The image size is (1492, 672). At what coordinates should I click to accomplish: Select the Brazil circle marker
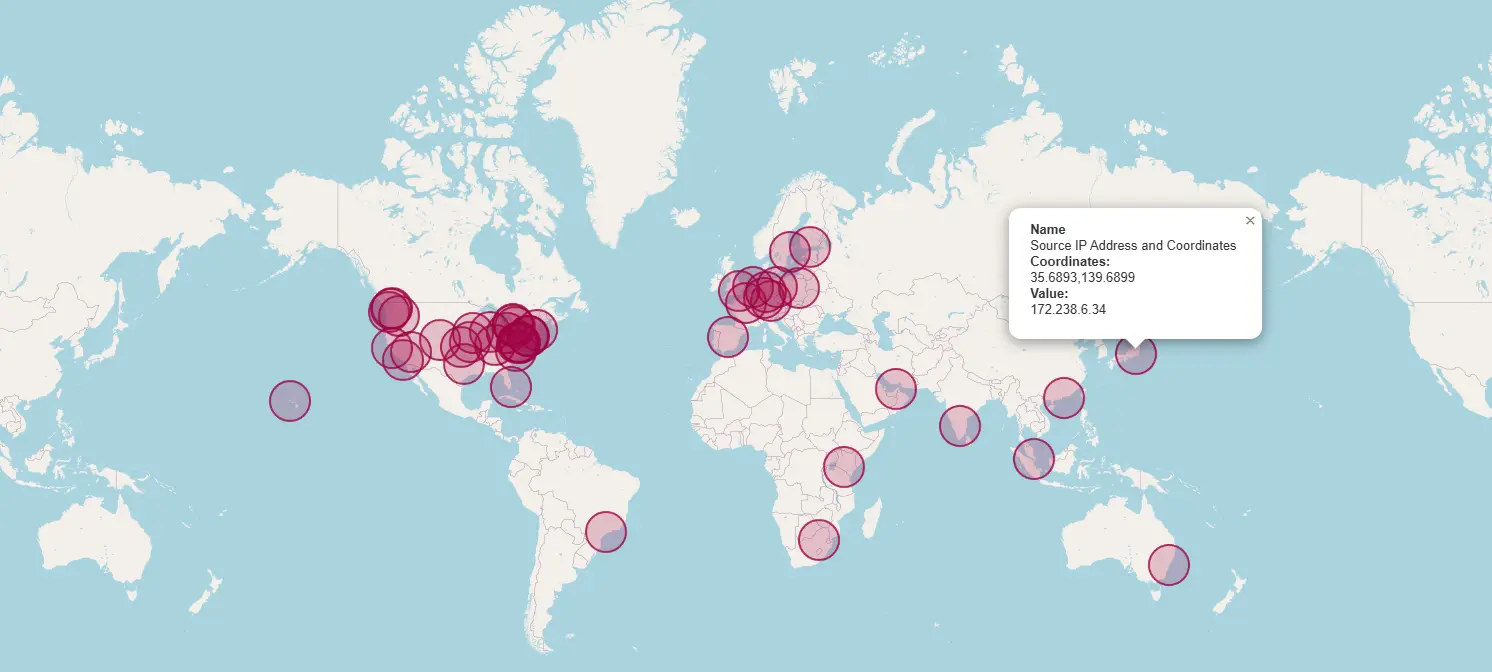pyautogui.click(x=605, y=531)
